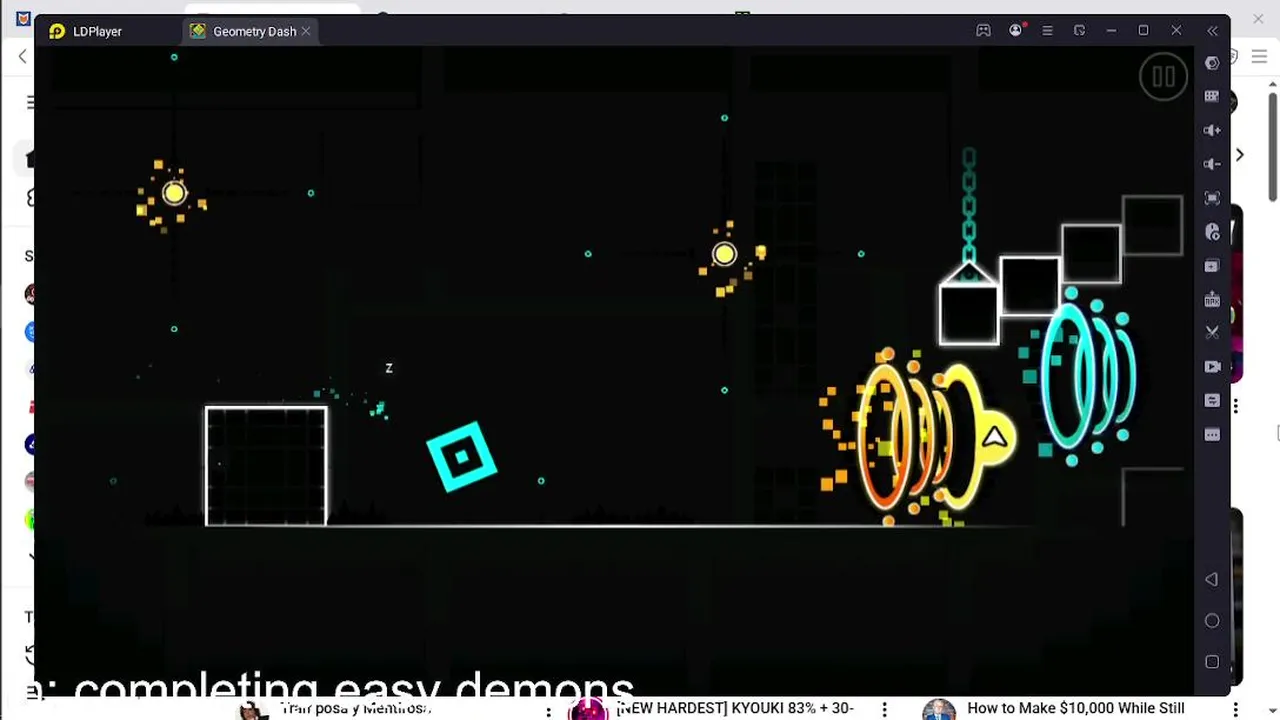
Task: Start the video recorder tool
Action: coord(1213,367)
